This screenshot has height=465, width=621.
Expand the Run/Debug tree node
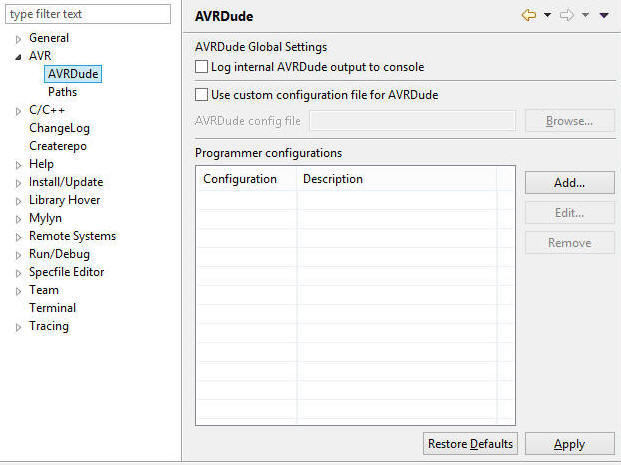pos(18,254)
